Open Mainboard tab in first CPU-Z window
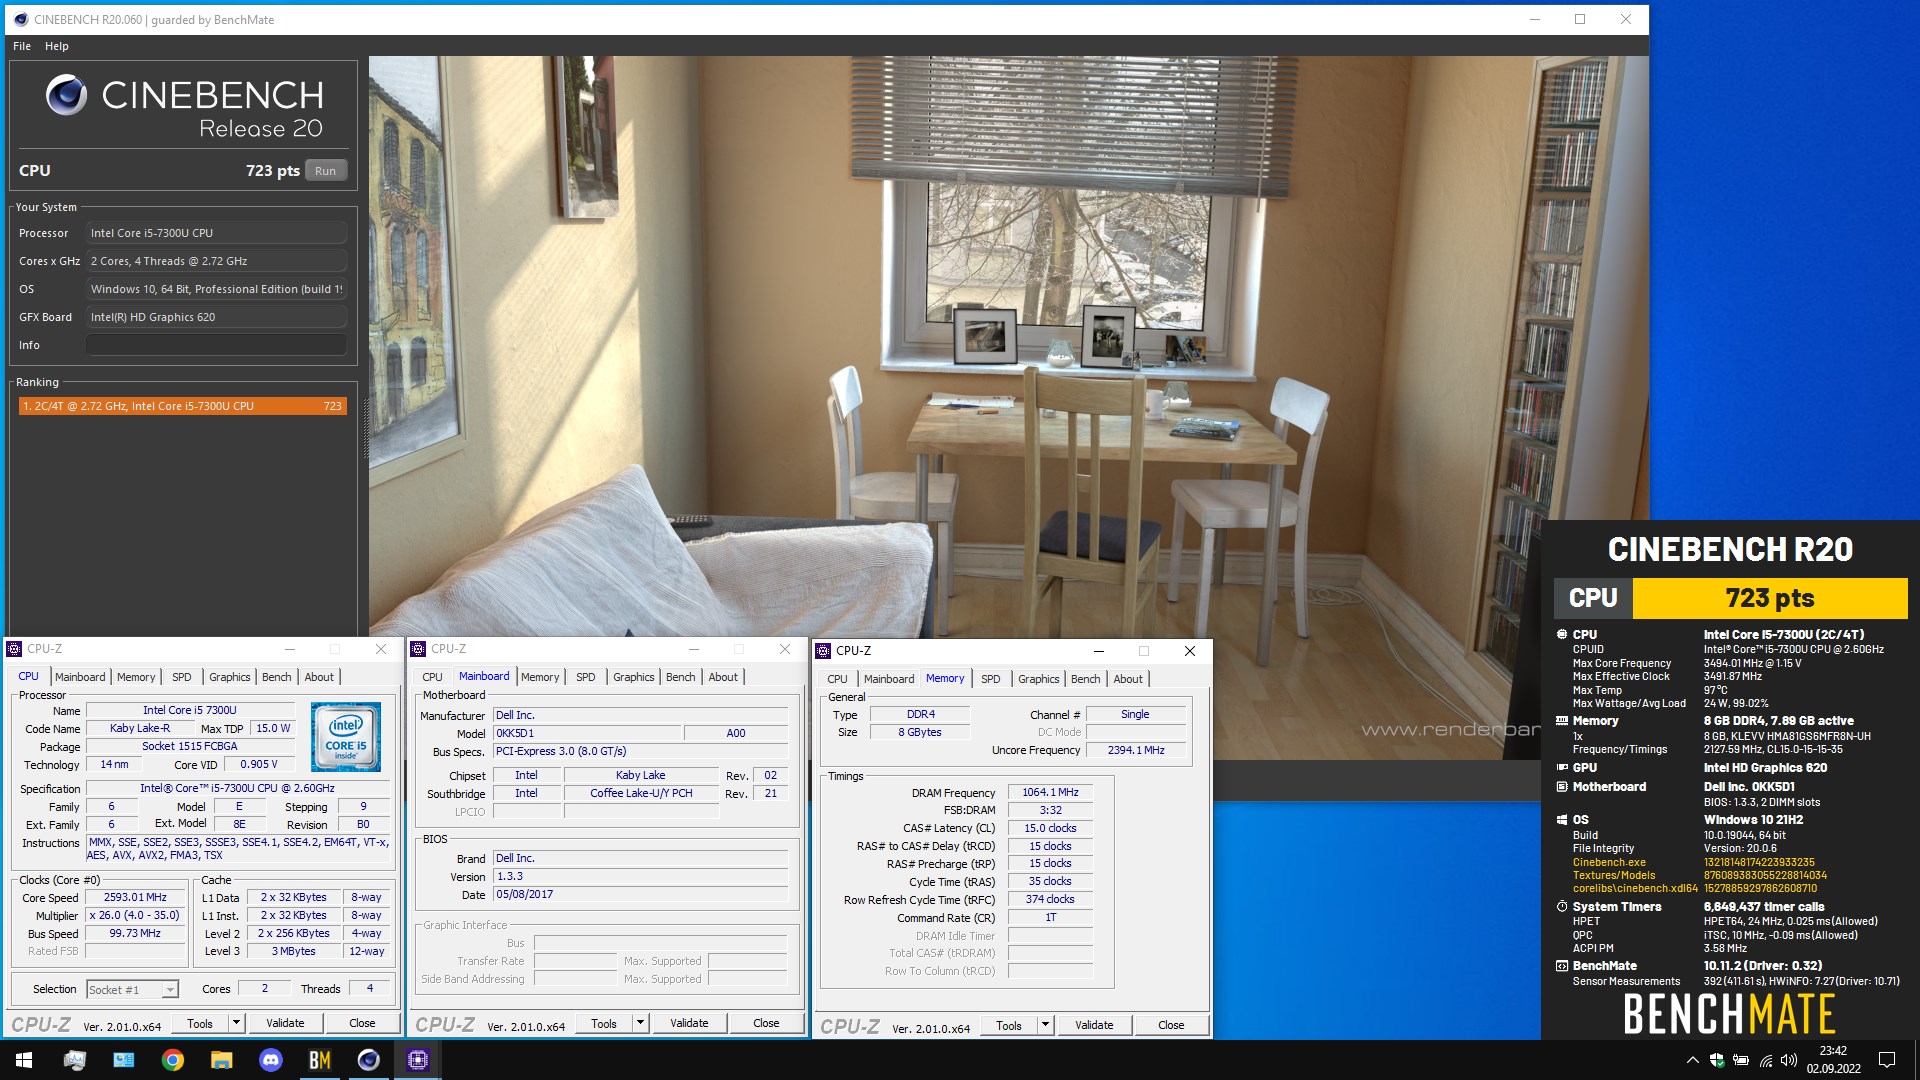Image resolution: width=1920 pixels, height=1080 pixels. tap(80, 677)
